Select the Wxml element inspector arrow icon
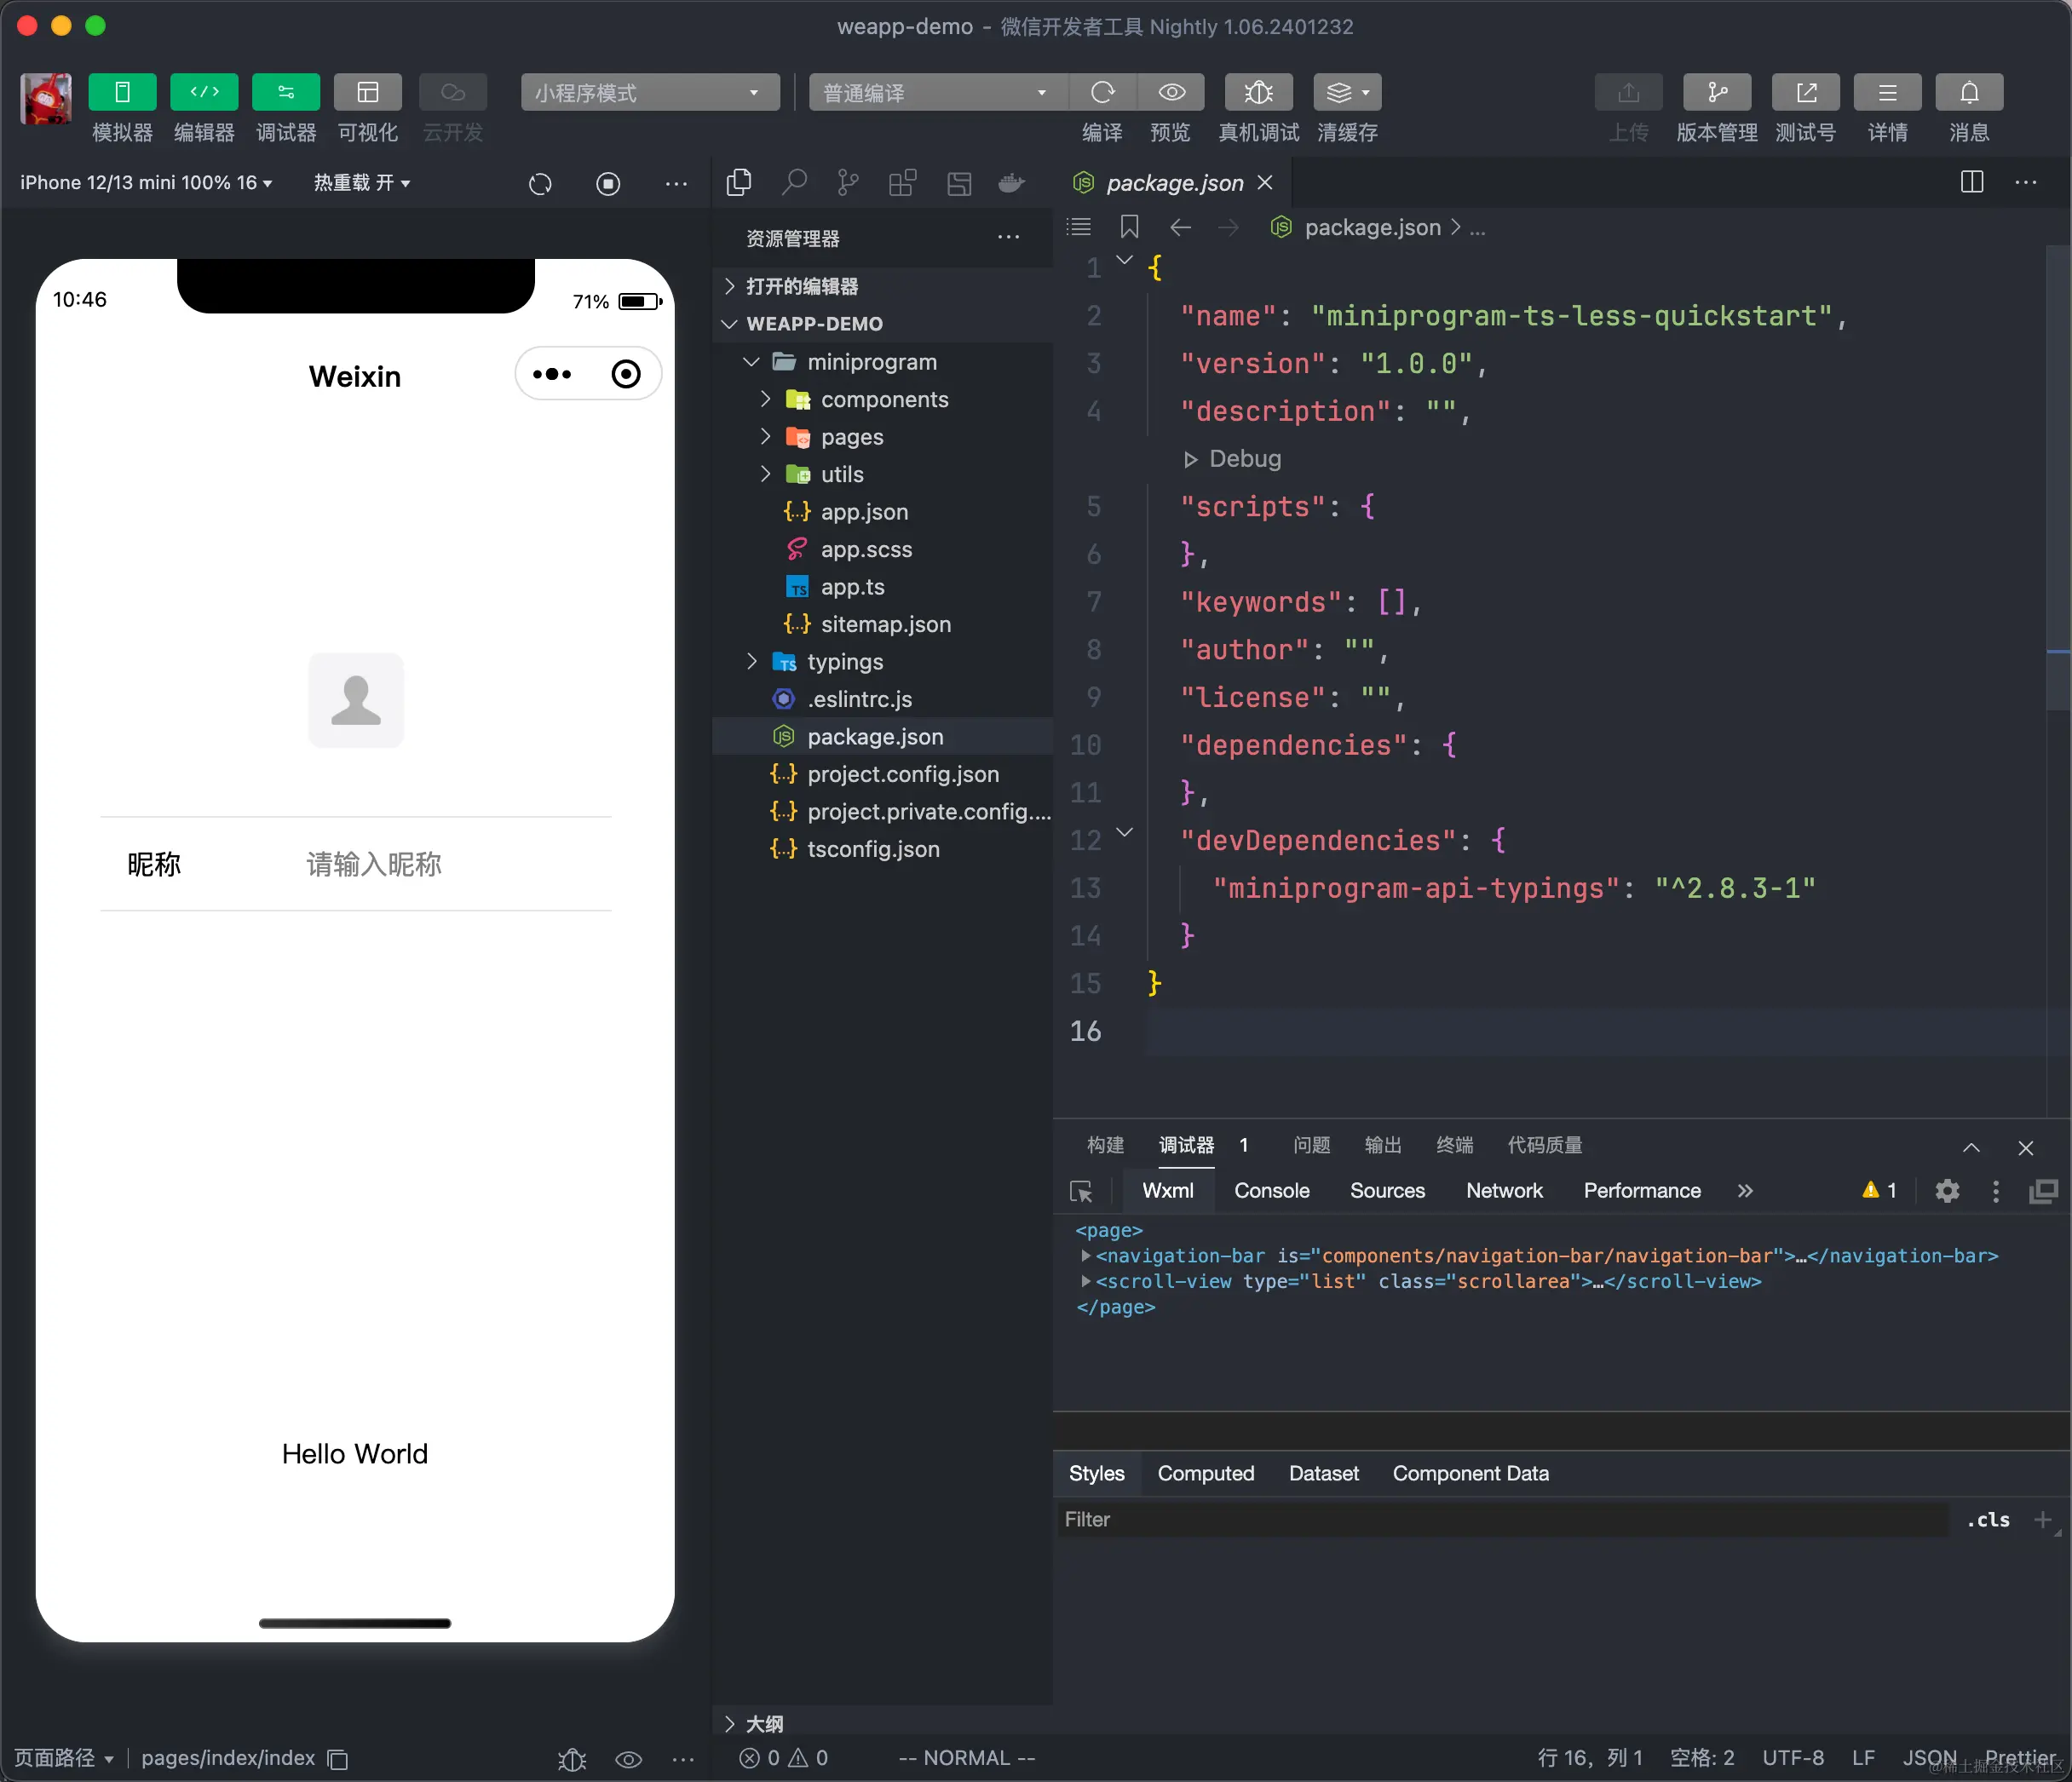This screenshot has width=2072, height=1782. pyautogui.click(x=1081, y=1191)
